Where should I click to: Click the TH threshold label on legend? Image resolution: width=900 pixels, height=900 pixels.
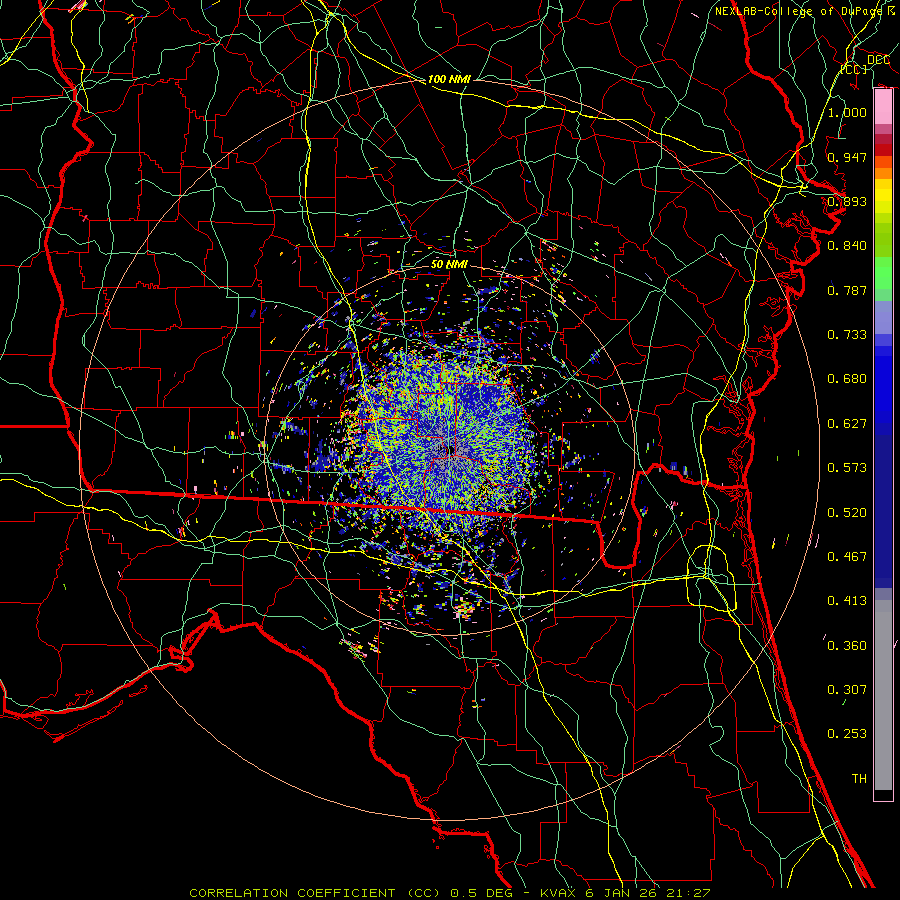(859, 779)
